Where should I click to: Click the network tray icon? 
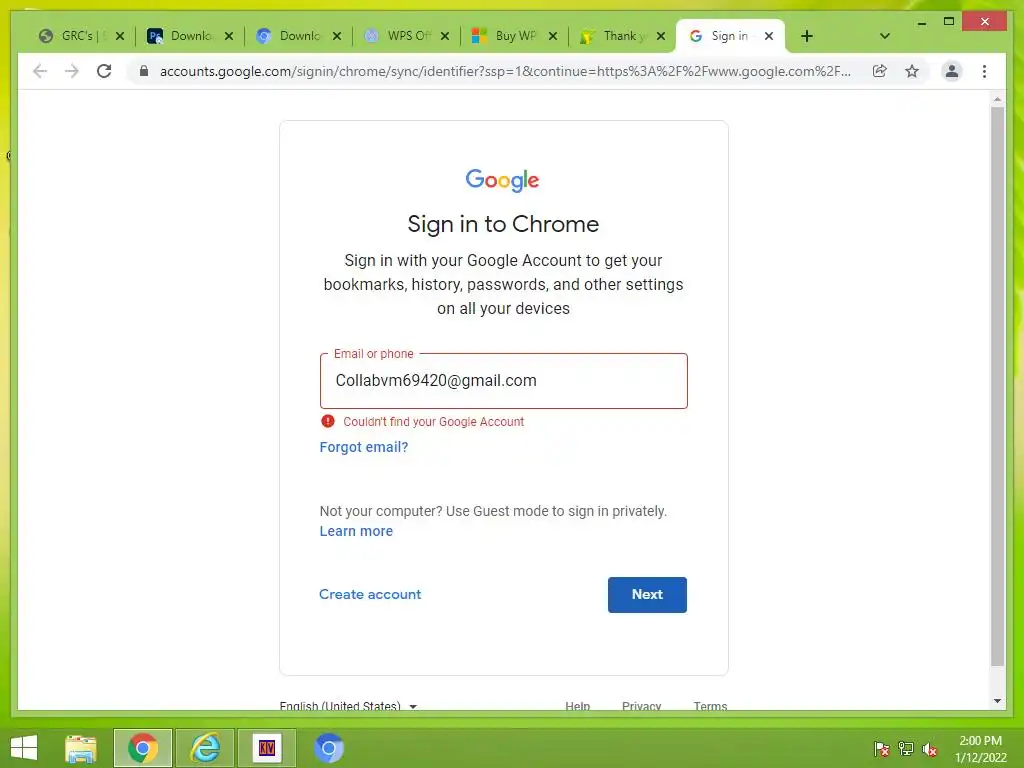pyautogui.click(x=906, y=748)
